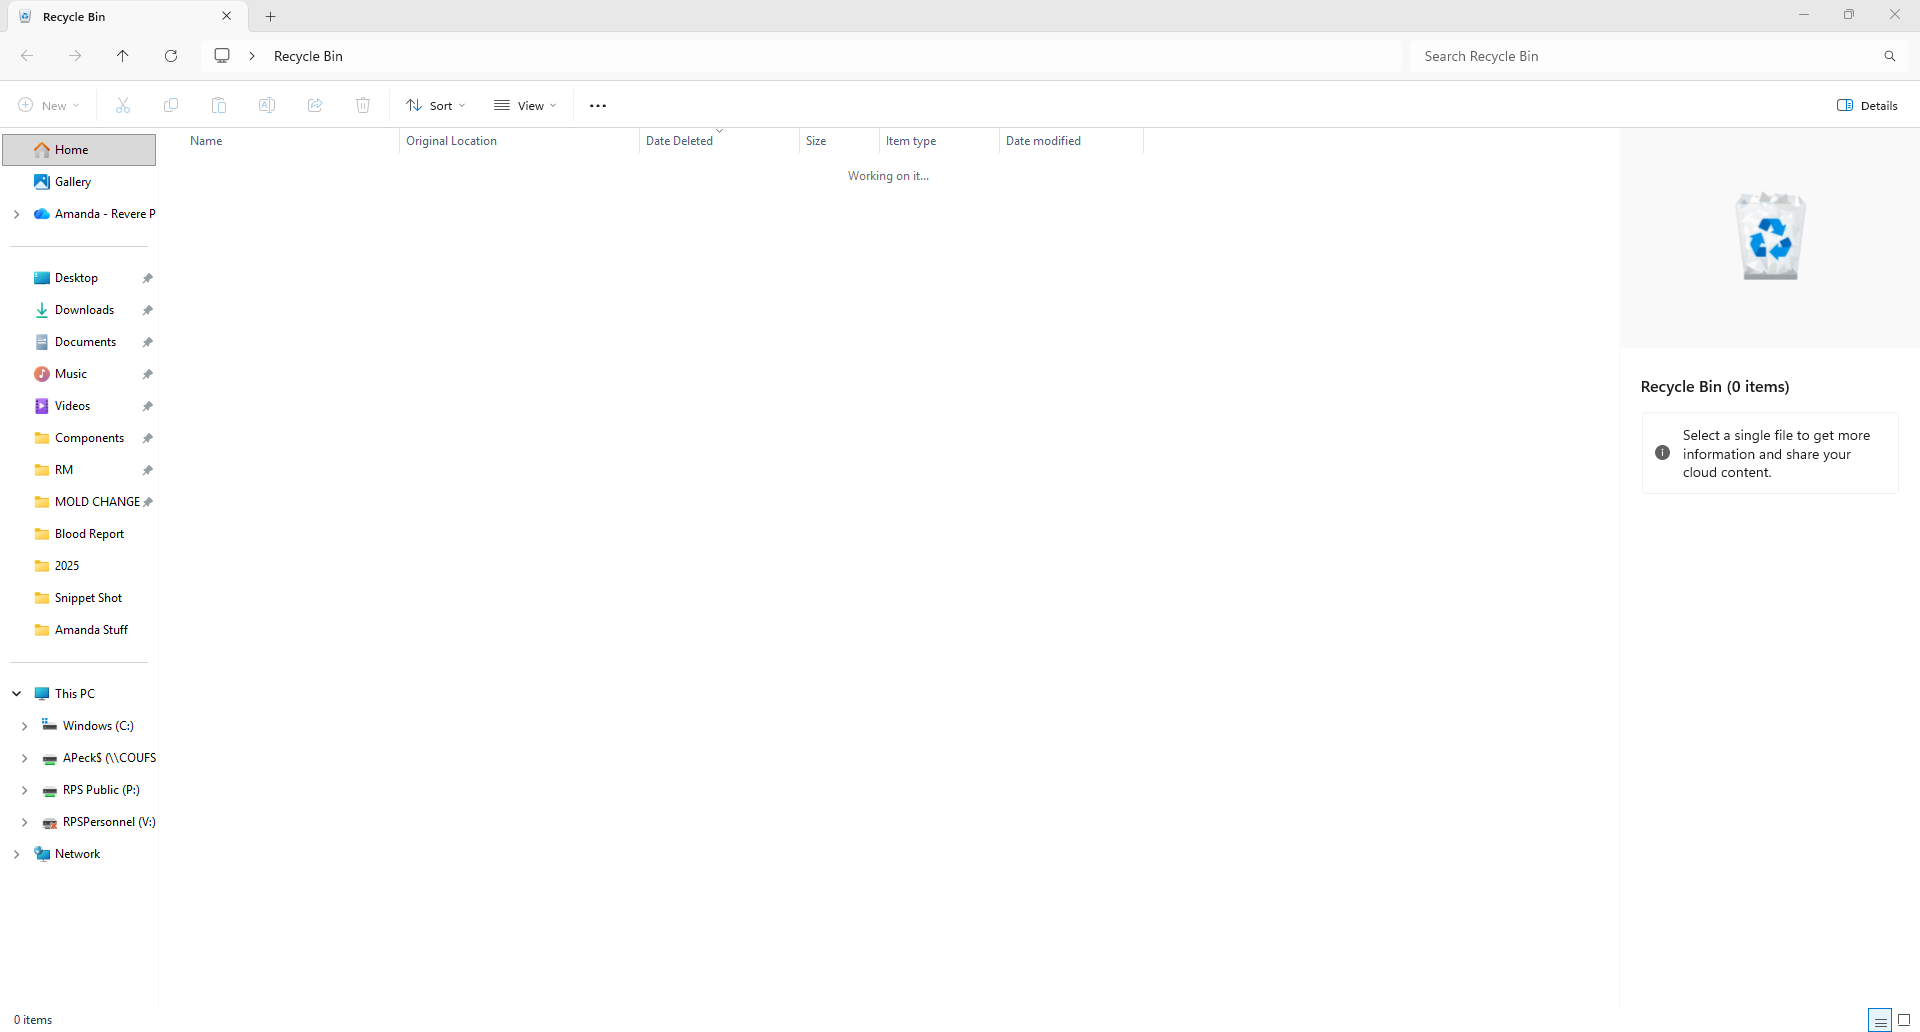The height and width of the screenshot is (1032, 1920).
Task: Click the Rename icon in toolbar
Action: point(267,105)
